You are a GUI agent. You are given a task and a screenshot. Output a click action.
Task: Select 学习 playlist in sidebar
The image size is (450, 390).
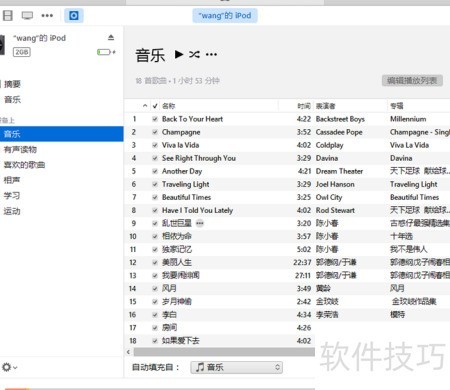coord(12,195)
